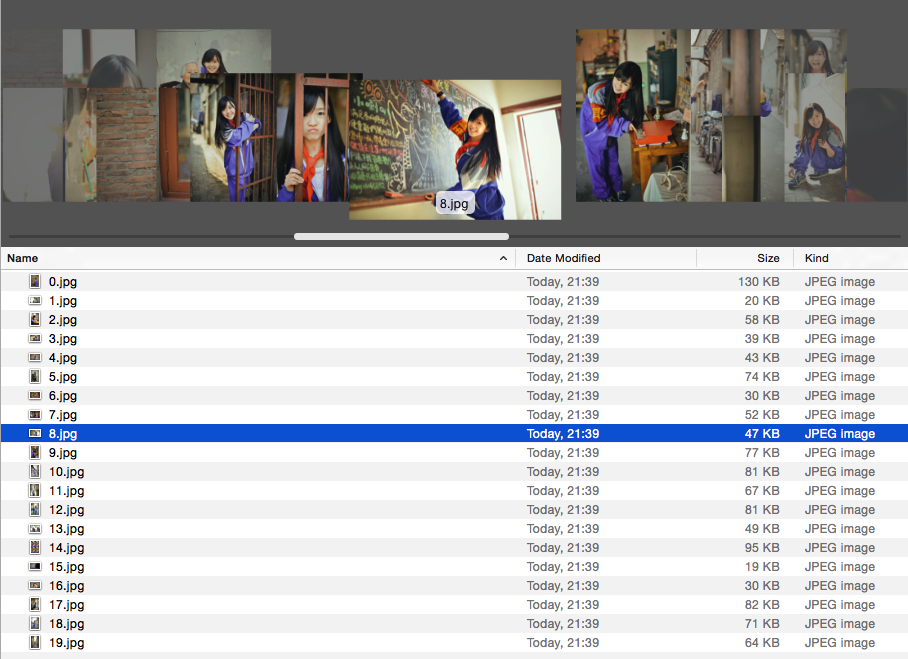Select file name 2.jpg
Image resolution: width=908 pixels, height=659 pixels.
coord(63,320)
